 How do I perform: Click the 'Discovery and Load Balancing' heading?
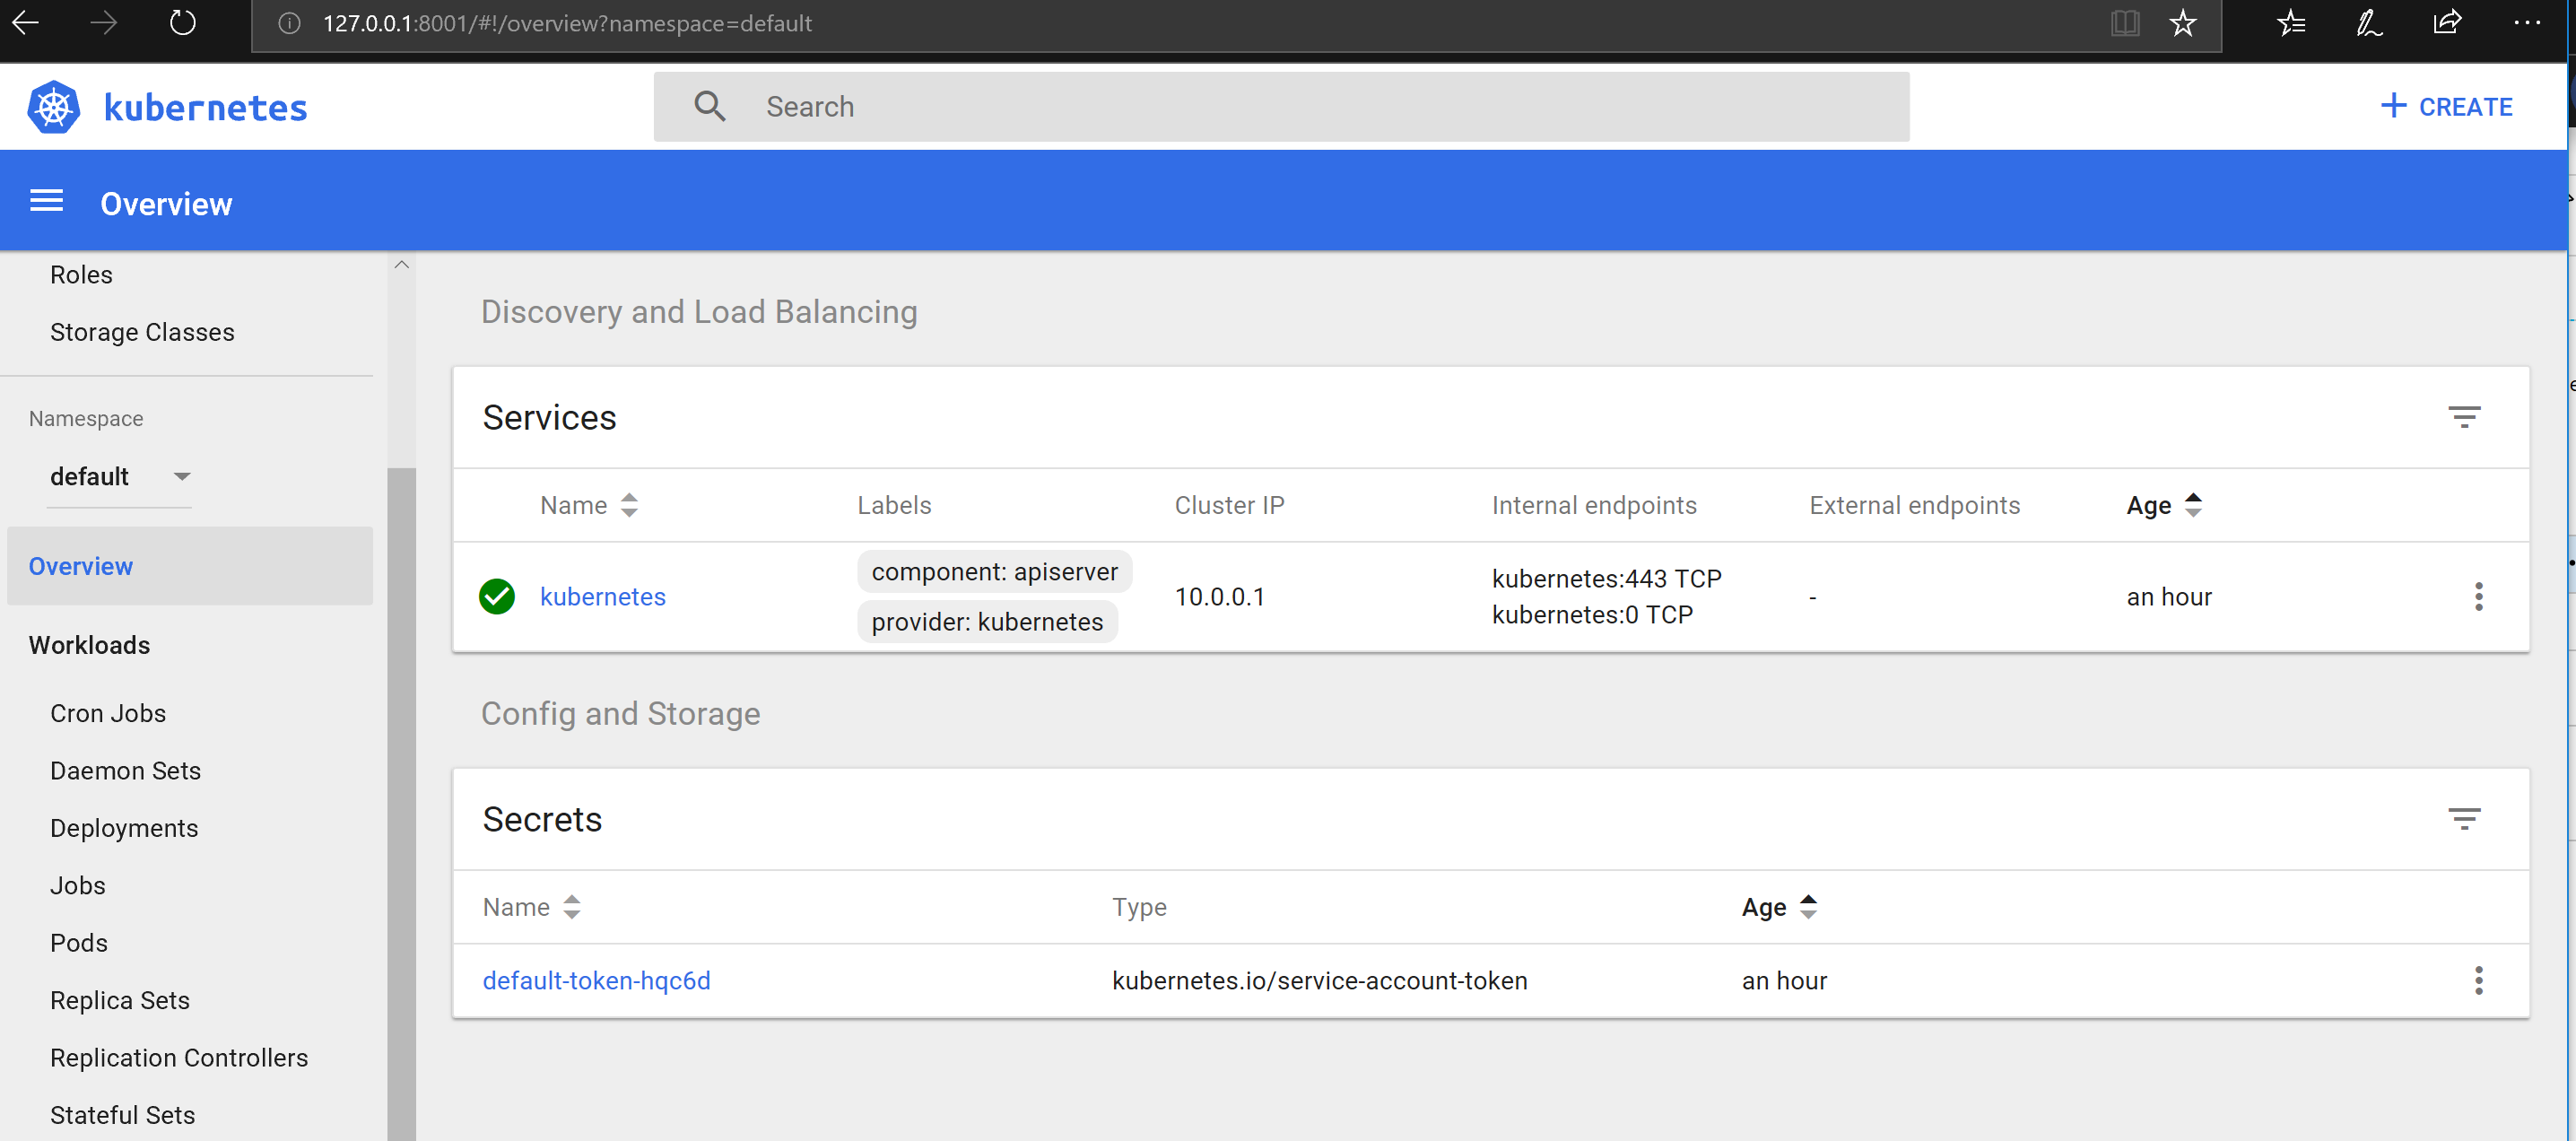699,312
